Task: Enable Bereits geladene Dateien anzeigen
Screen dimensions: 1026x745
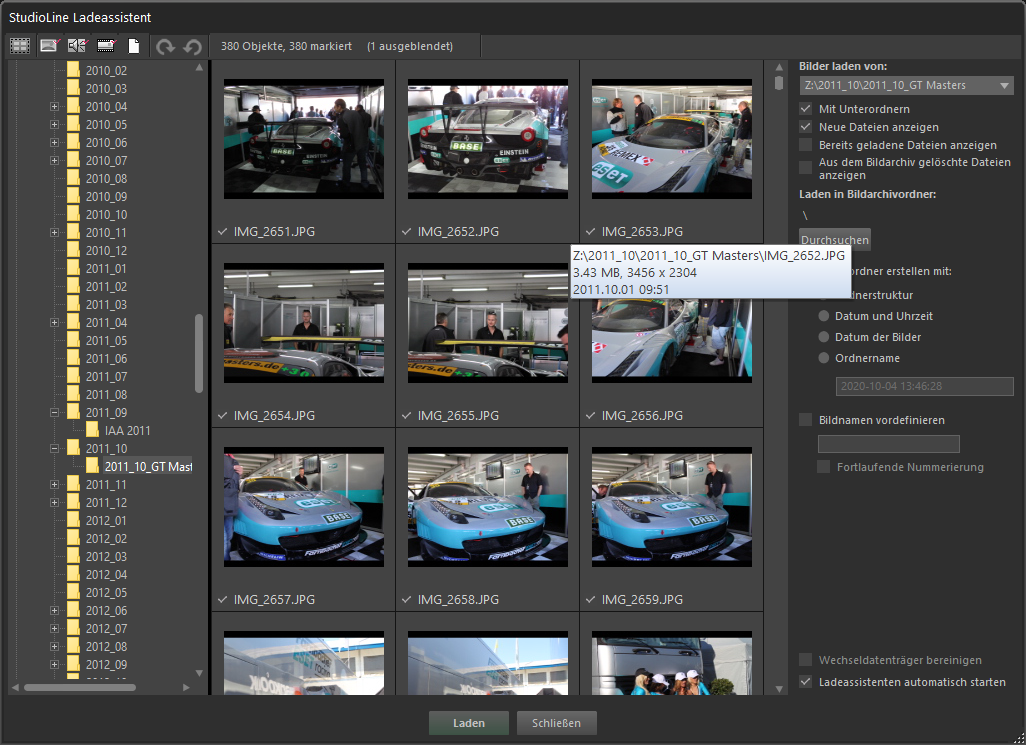Action: (806, 145)
